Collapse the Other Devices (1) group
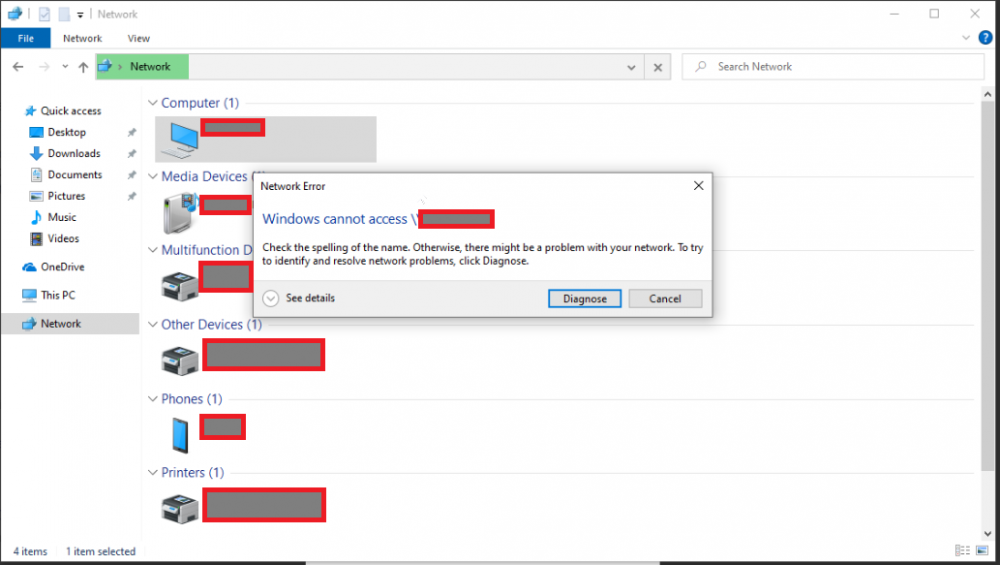The image size is (1000, 565). coord(152,325)
